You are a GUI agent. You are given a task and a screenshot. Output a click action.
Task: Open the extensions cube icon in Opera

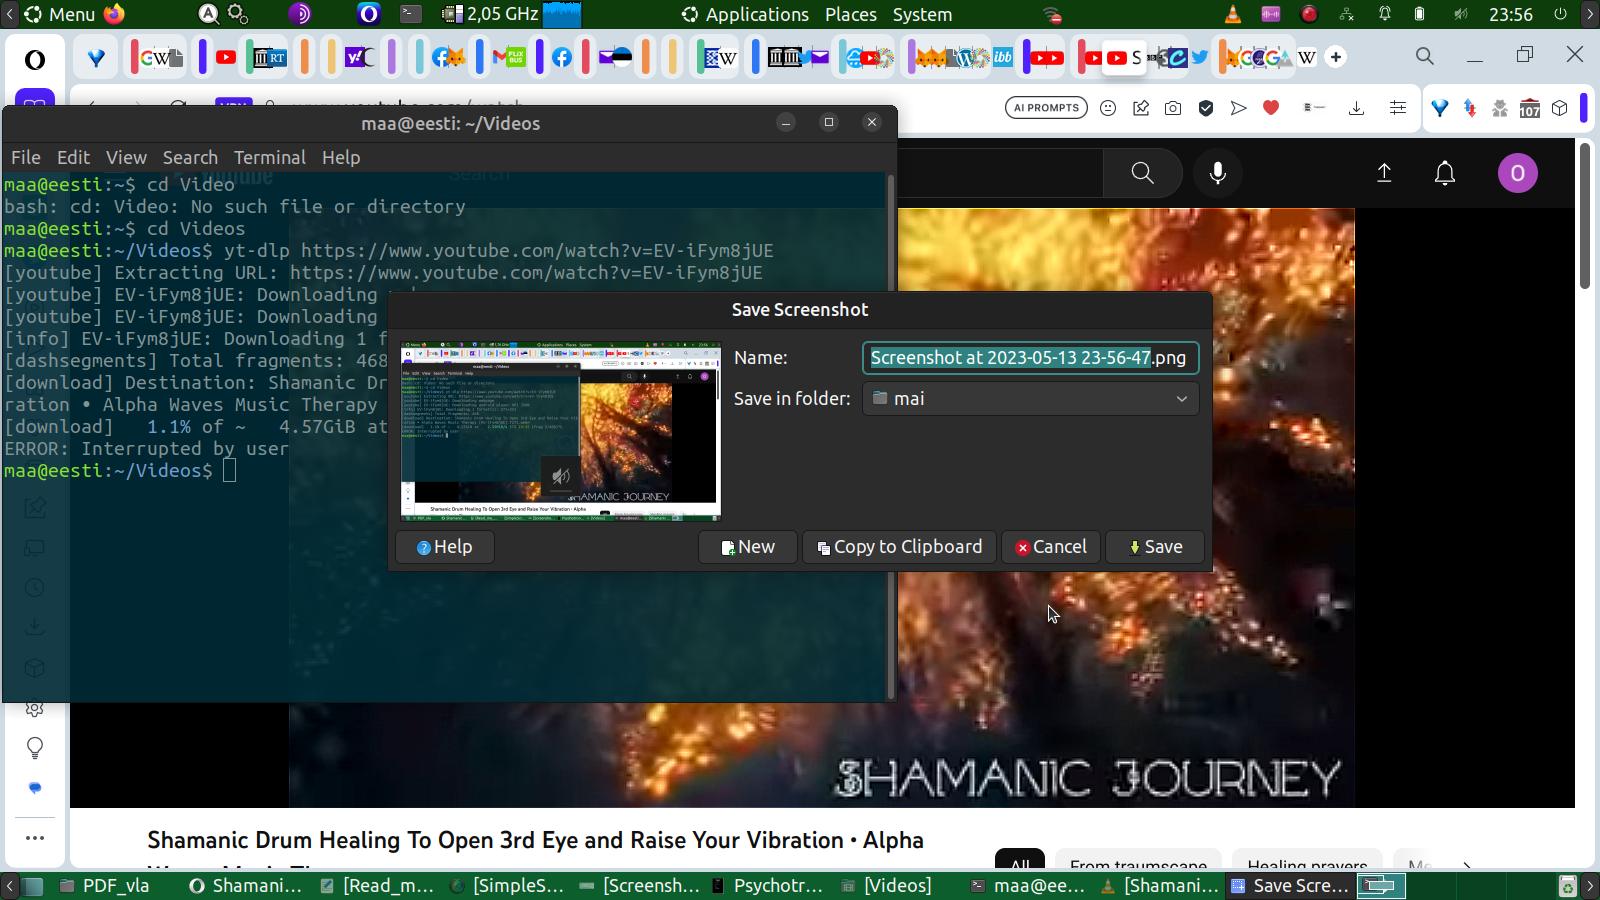[1560, 108]
